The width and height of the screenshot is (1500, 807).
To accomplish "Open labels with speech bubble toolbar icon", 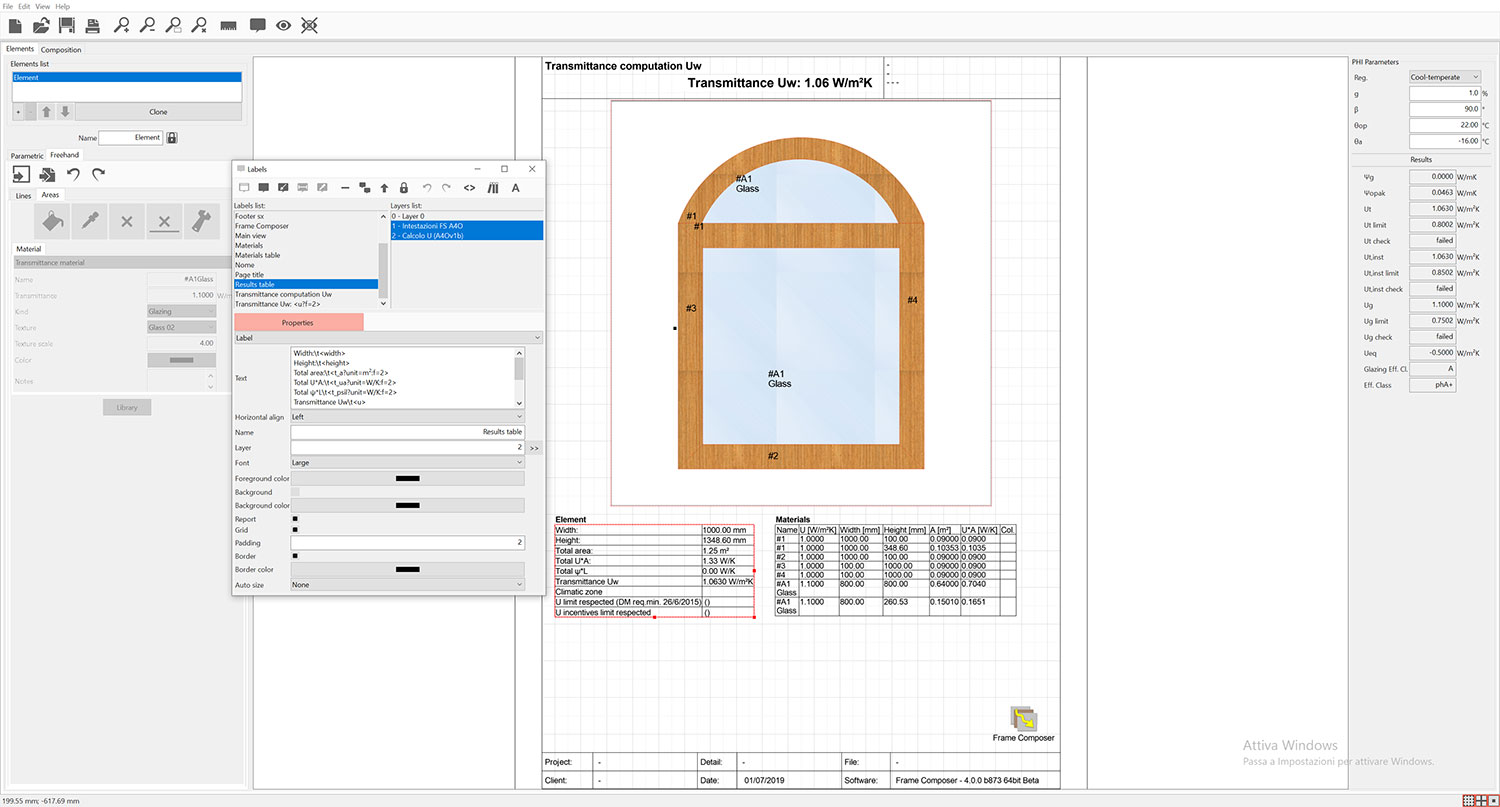I will tap(258, 25).
